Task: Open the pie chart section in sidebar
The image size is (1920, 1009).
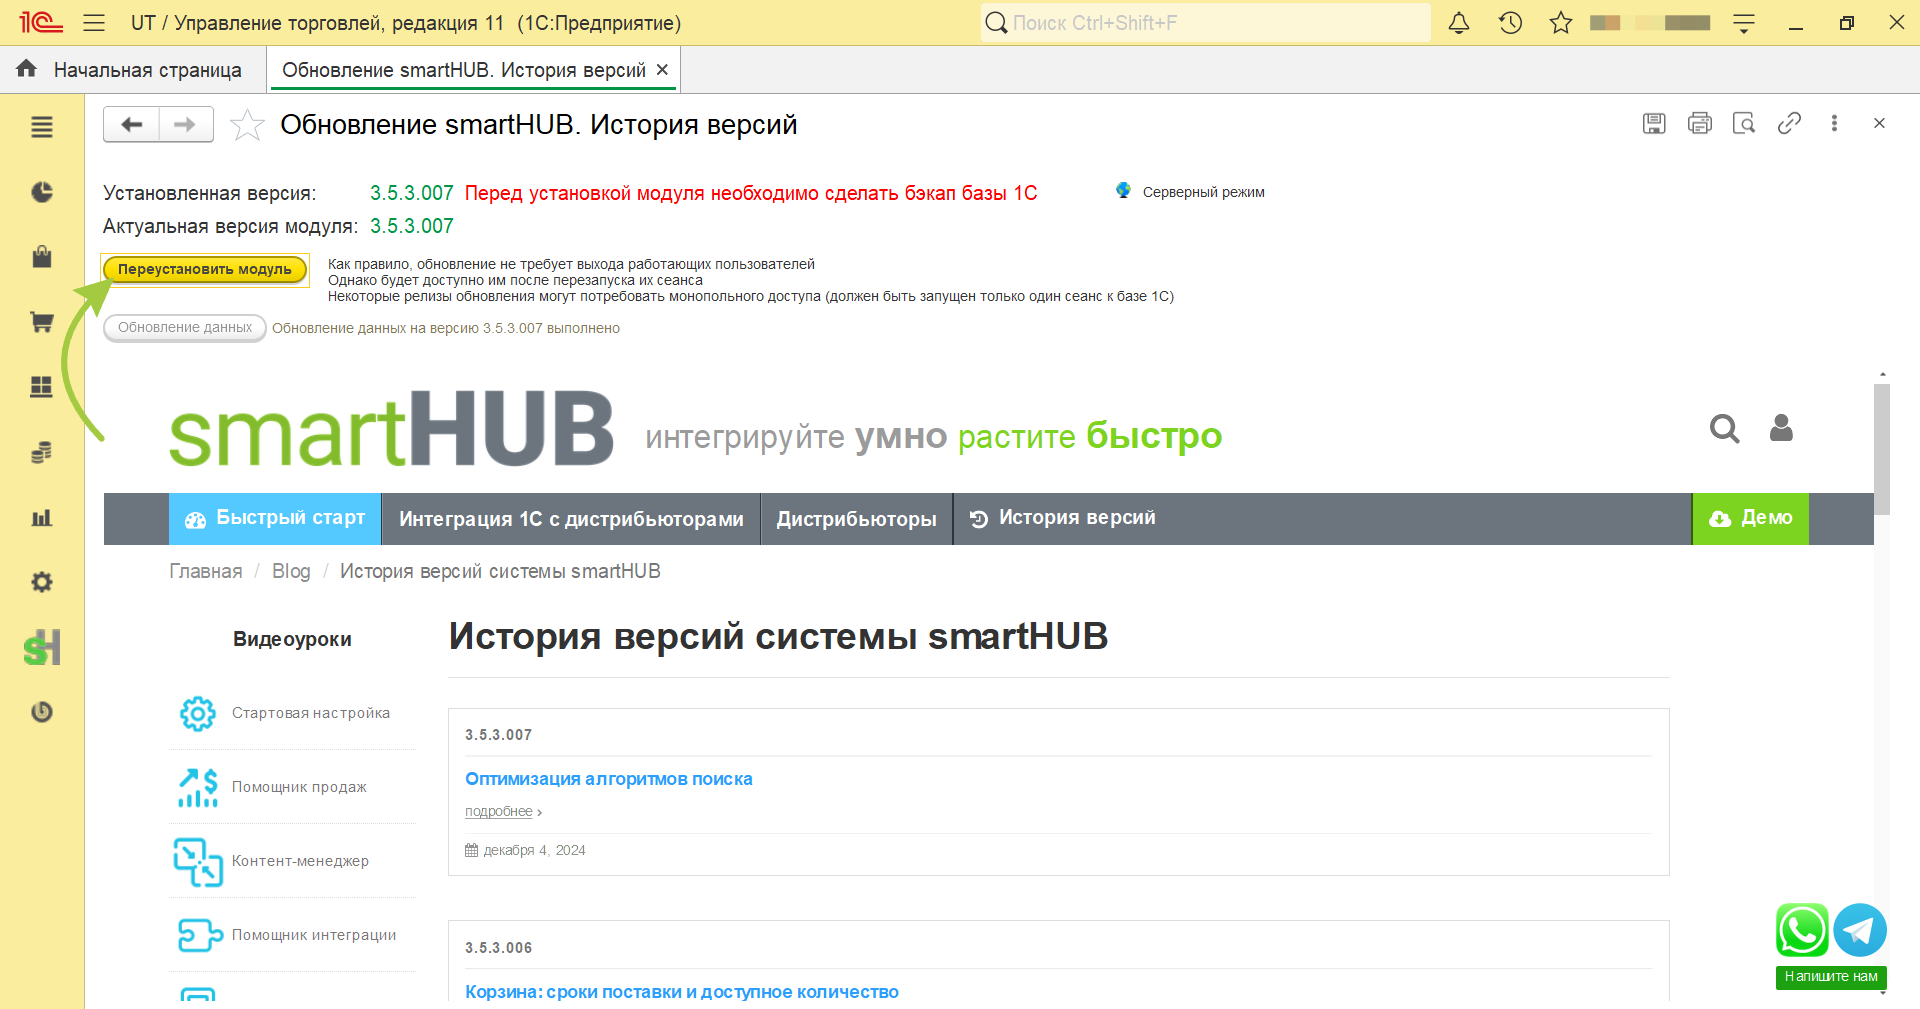Action: click(x=42, y=192)
